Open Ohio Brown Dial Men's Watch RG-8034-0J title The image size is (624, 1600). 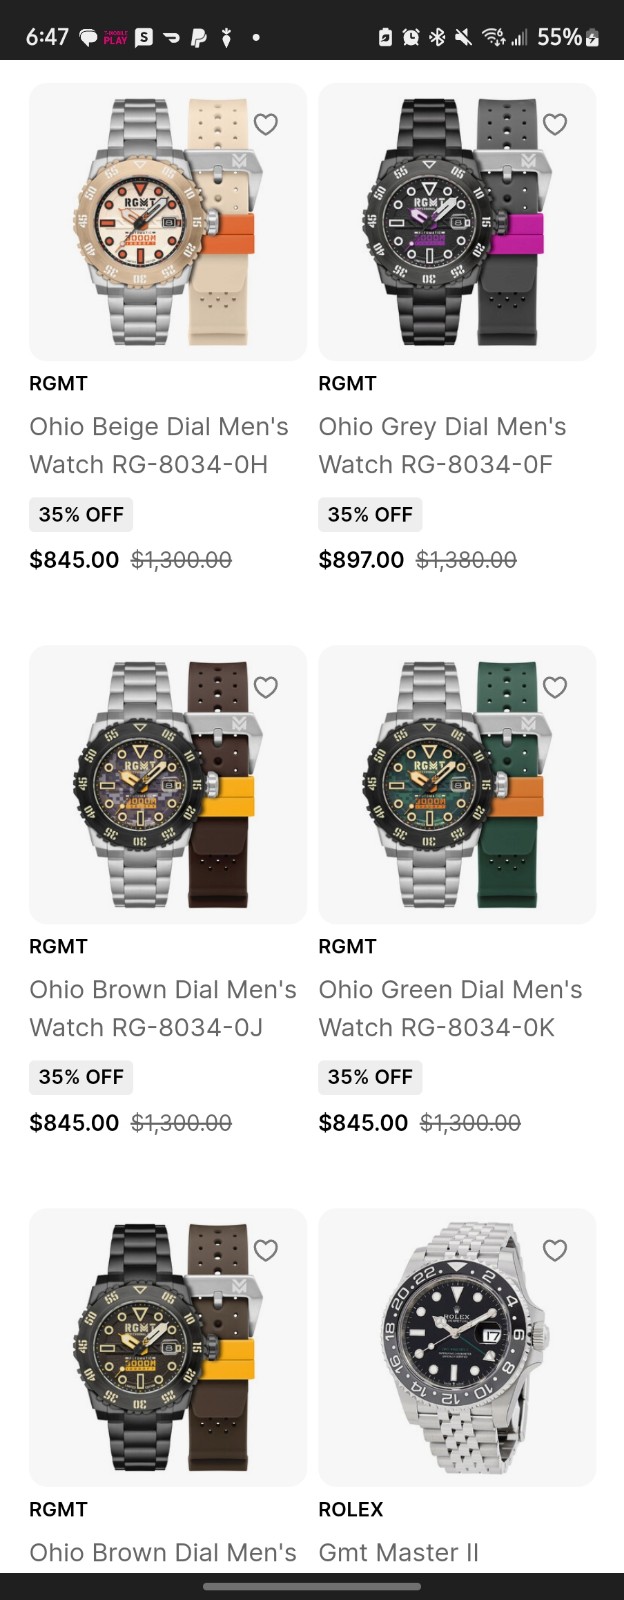pos(163,1008)
